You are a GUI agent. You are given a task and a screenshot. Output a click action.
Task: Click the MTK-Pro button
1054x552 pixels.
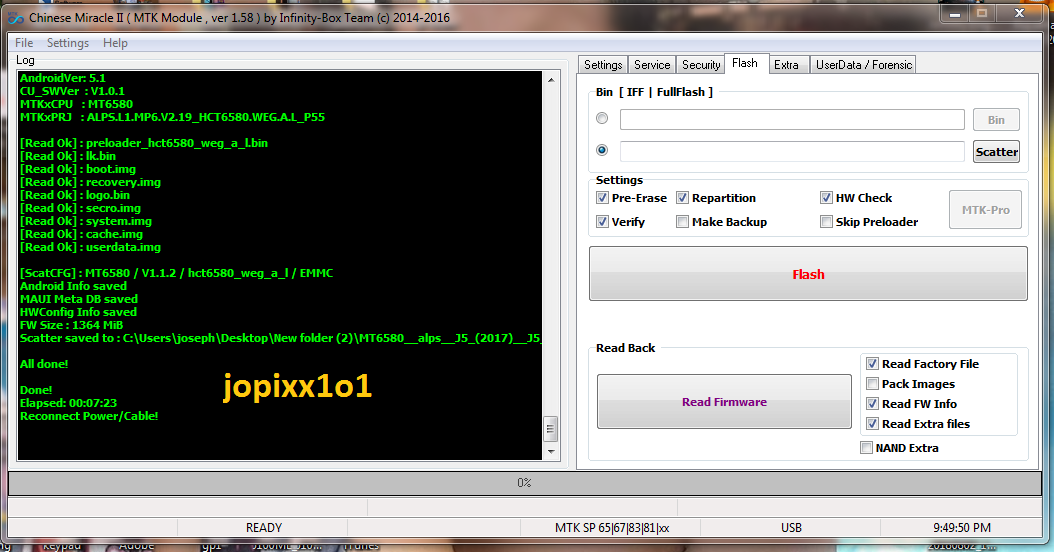click(985, 210)
